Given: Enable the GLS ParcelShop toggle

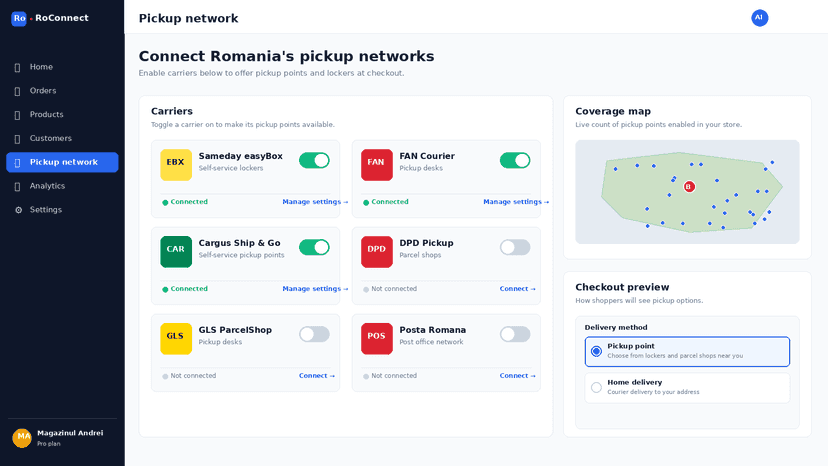Looking at the screenshot, I should (x=314, y=334).
